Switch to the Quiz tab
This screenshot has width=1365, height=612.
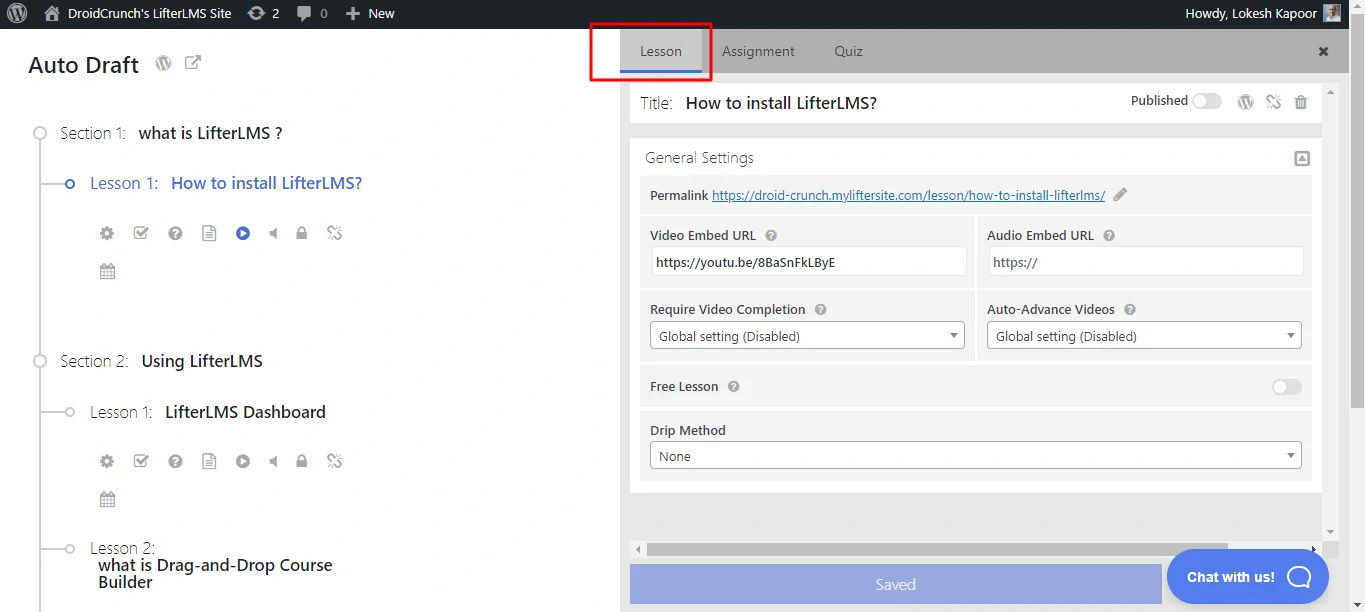(x=848, y=51)
